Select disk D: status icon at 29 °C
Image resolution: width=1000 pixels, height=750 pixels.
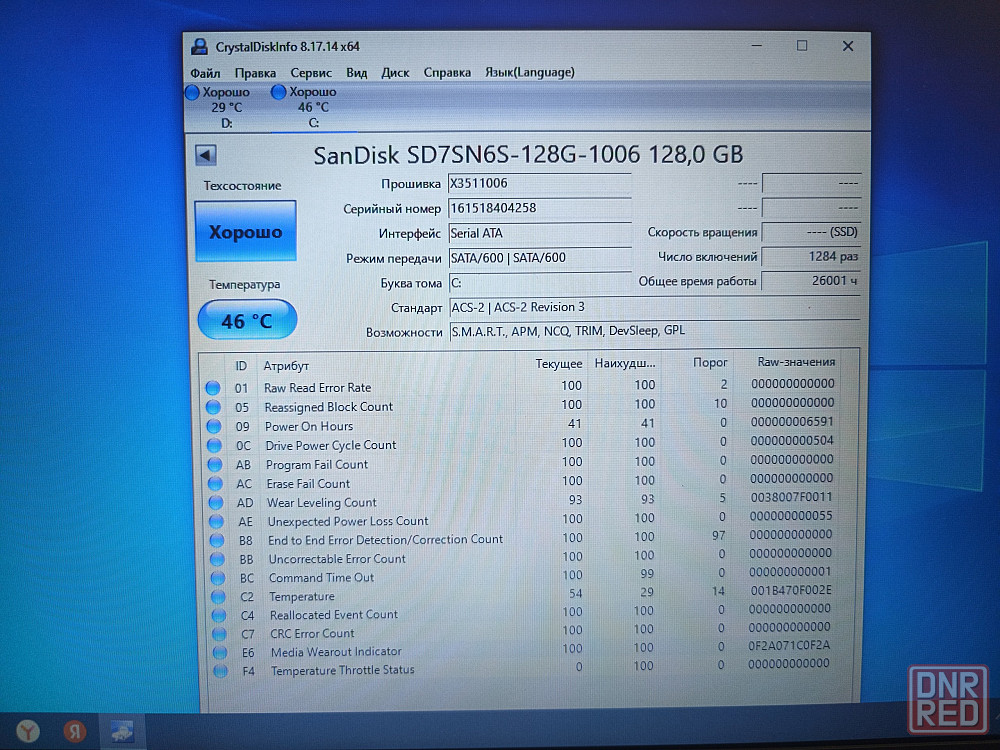193,92
